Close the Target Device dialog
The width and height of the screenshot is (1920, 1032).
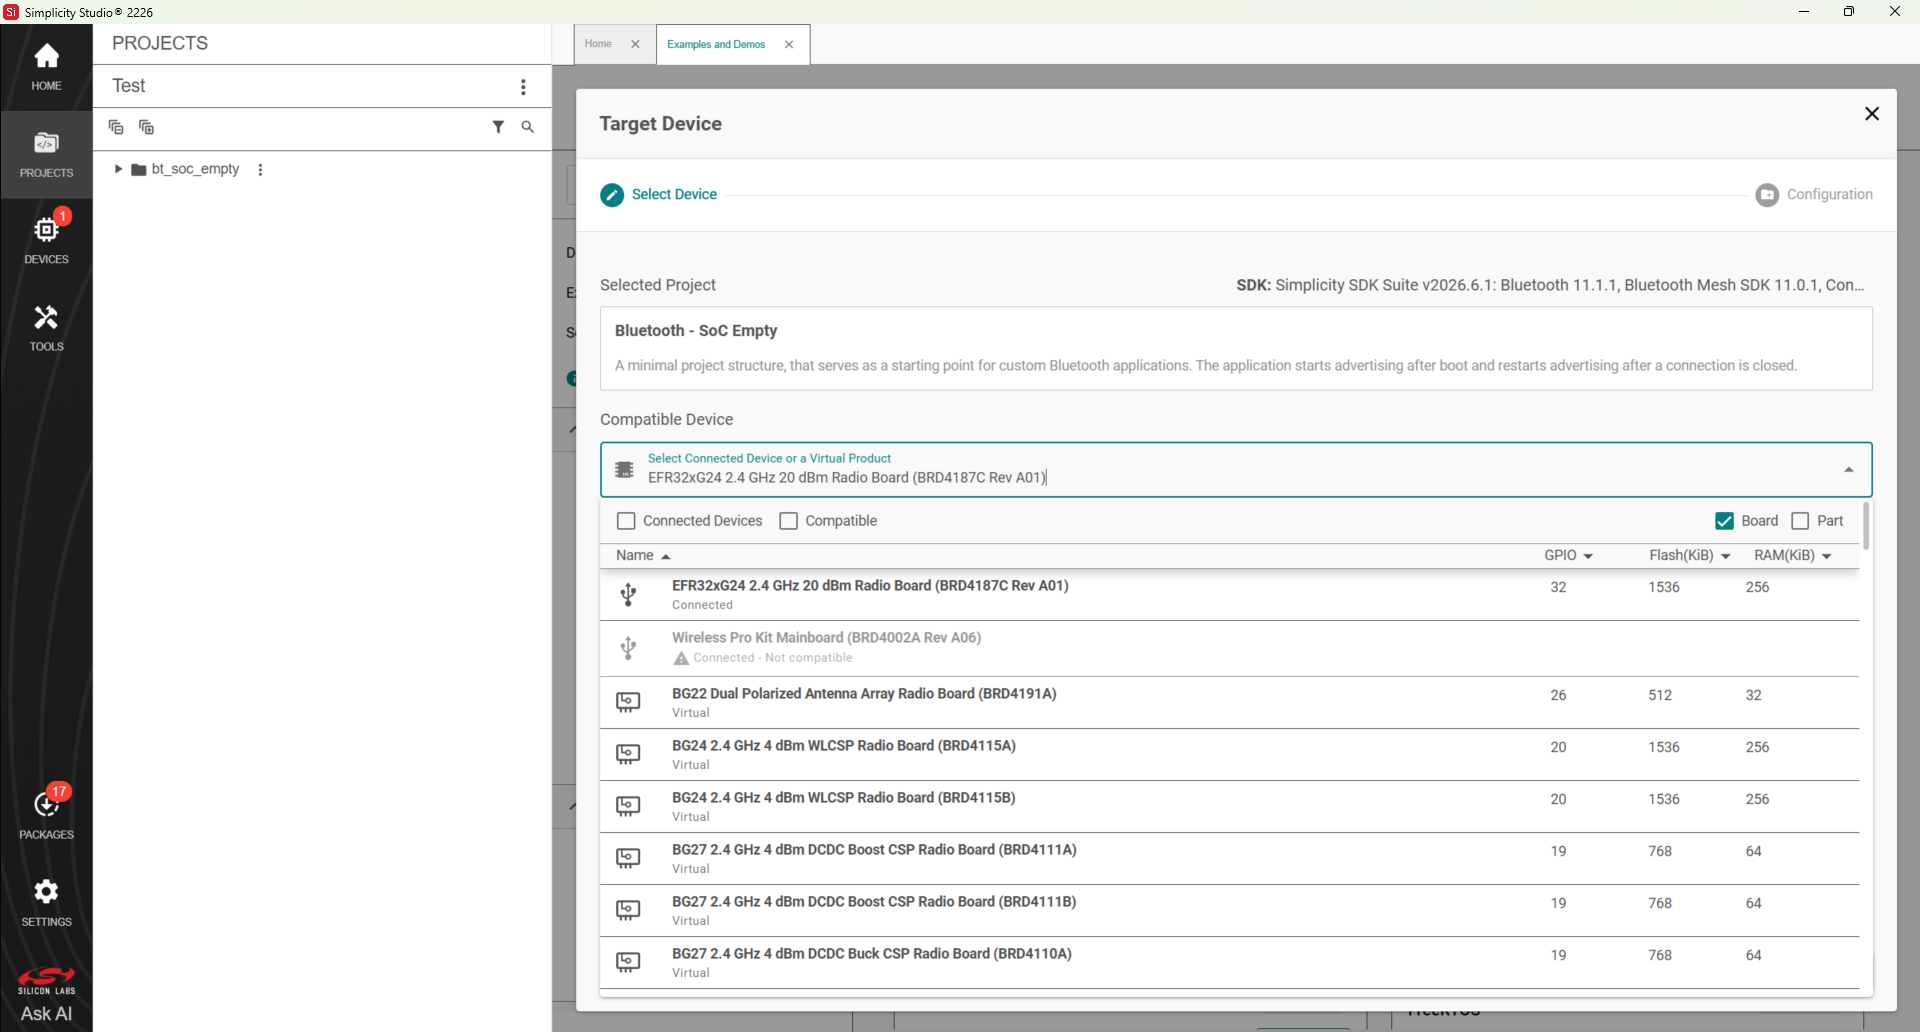tap(1872, 114)
